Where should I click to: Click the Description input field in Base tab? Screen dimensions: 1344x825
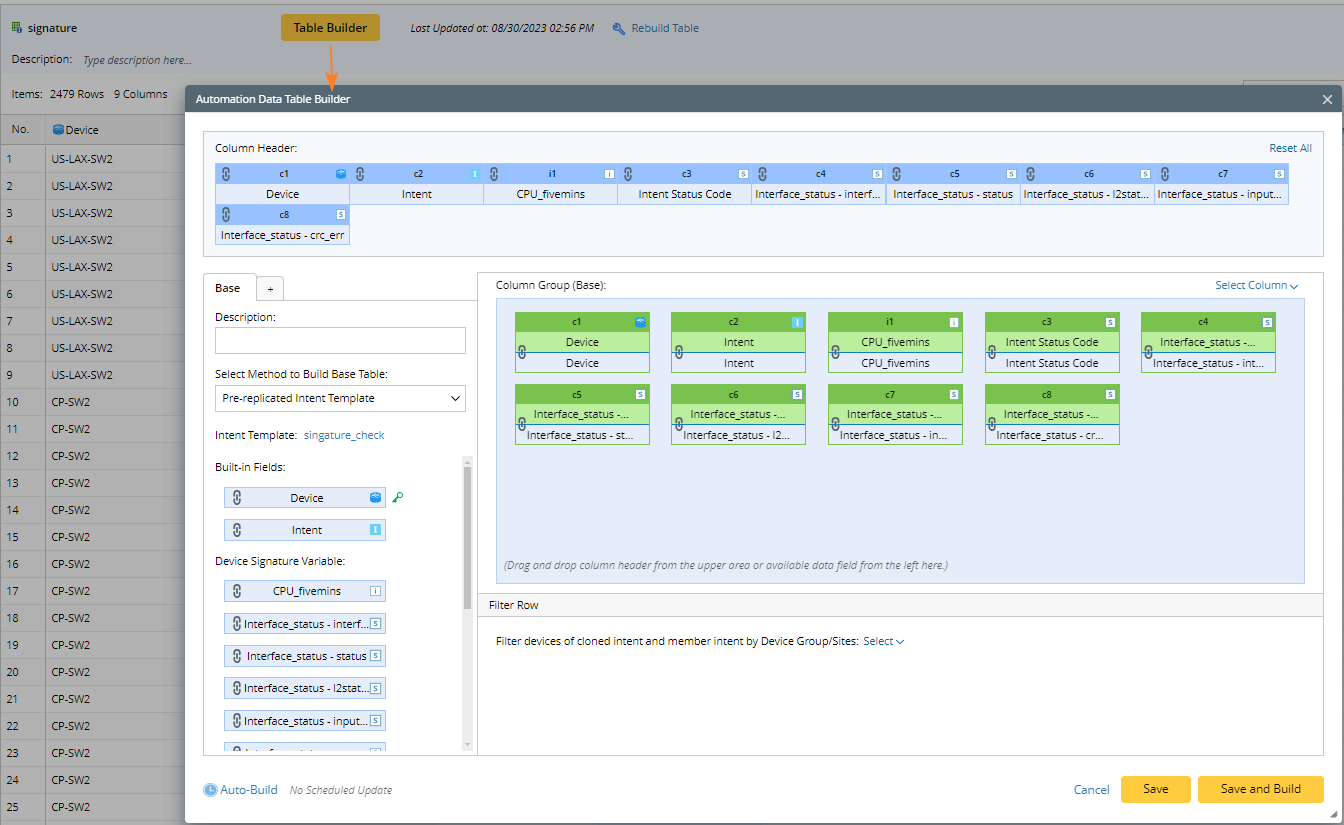340,341
